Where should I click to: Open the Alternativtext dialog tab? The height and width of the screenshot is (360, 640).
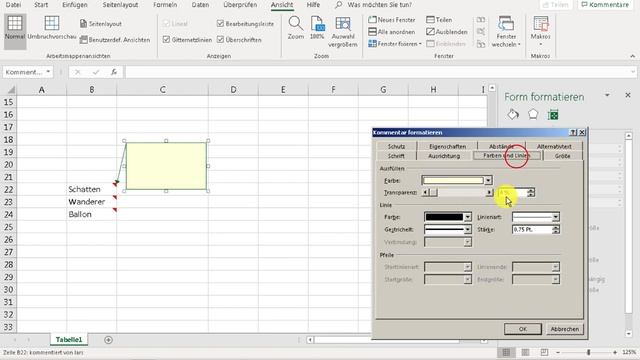[554, 146]
